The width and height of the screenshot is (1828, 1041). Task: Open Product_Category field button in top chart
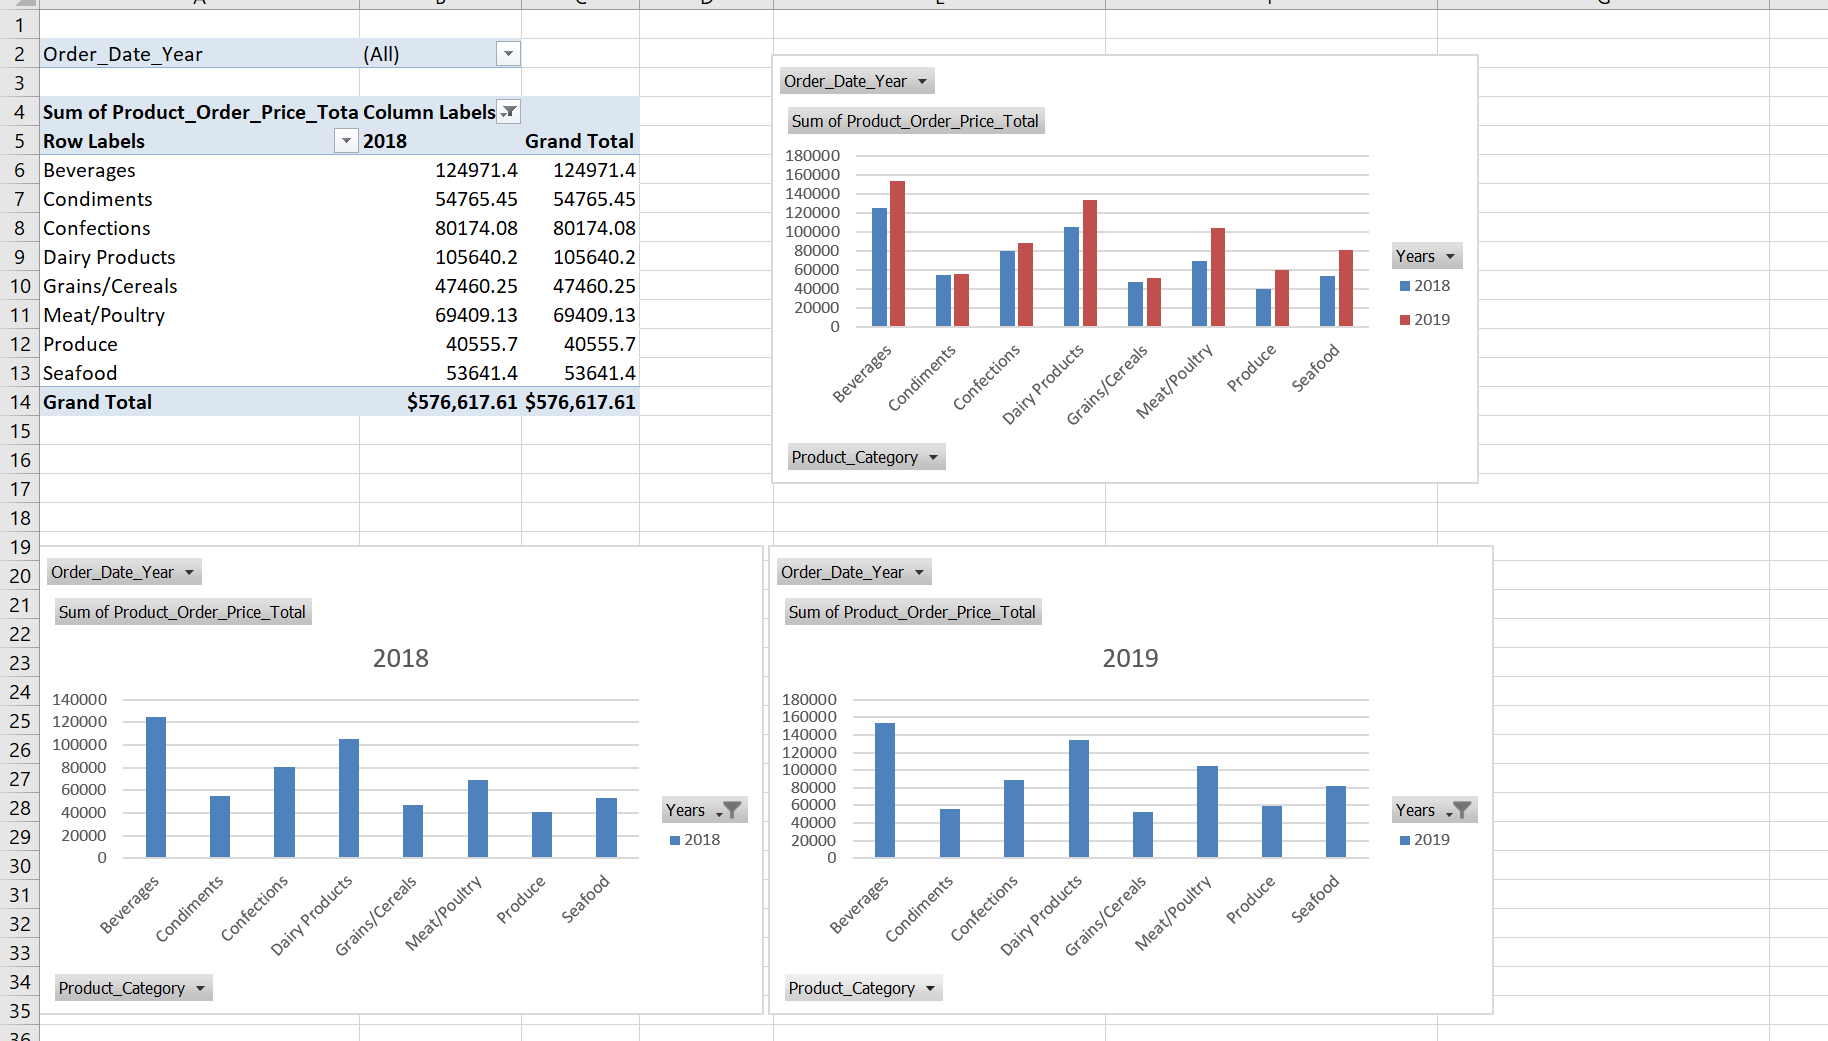click(x=866, y=457)
